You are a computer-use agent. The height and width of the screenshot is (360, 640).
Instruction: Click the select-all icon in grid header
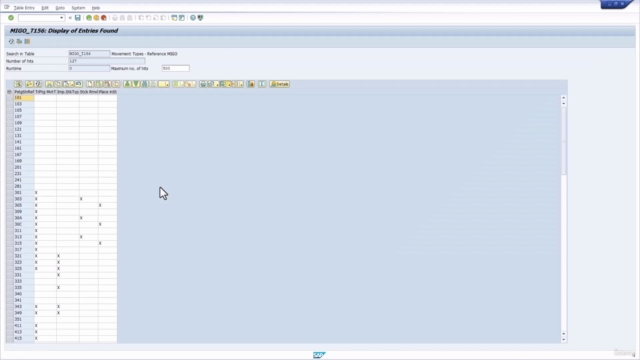[9, 92]
